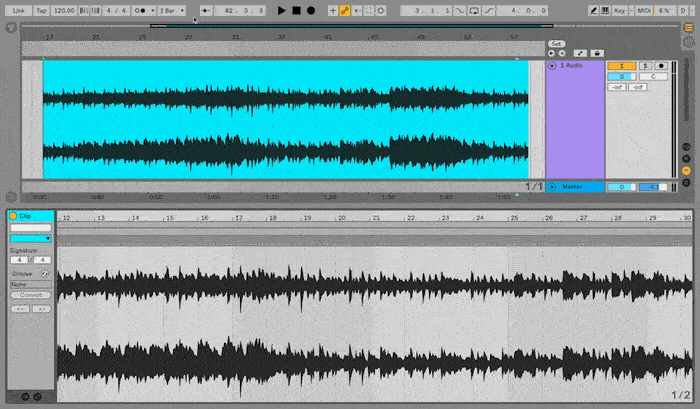Click the Session Record circle button
This screenshot has width=700, height=409.
click(381, 10)
